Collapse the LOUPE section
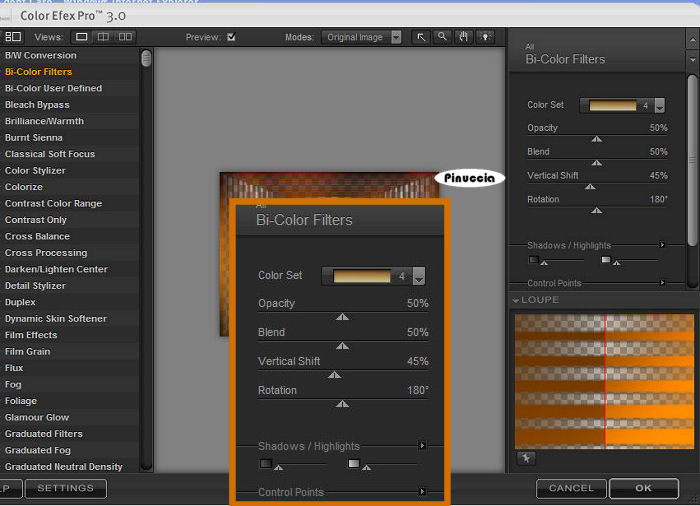 pyautogui.click(x=516, y=301)
